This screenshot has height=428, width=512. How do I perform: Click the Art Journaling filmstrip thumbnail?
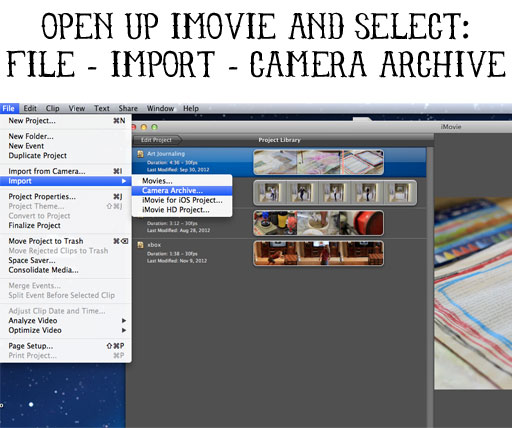point(318,162)
